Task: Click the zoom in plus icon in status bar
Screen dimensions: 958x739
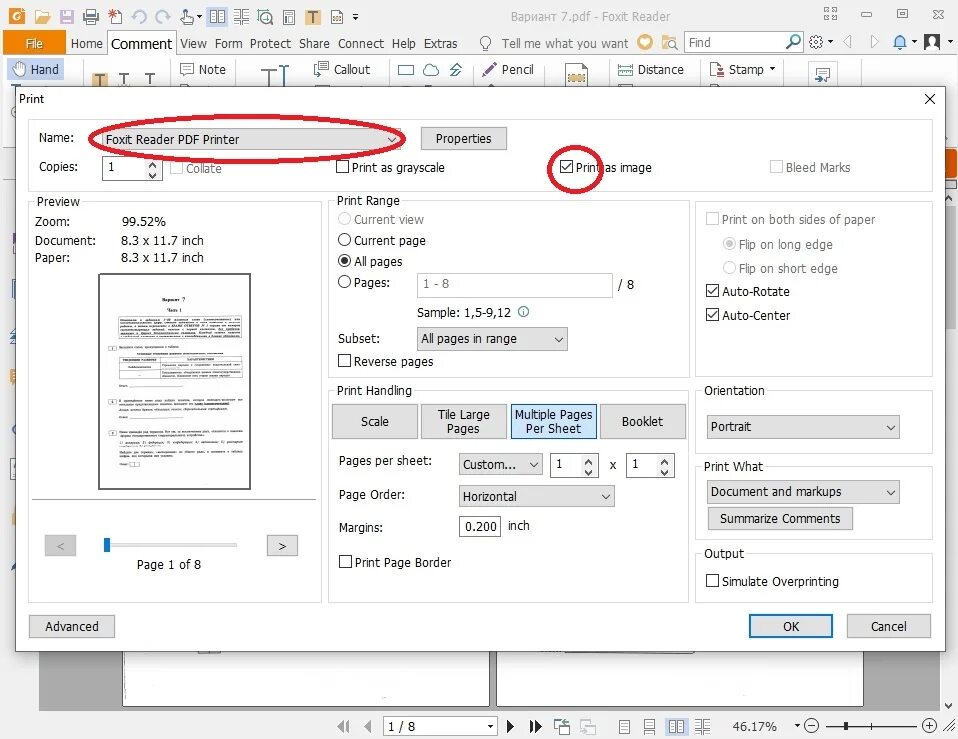Action: point(929,726)
